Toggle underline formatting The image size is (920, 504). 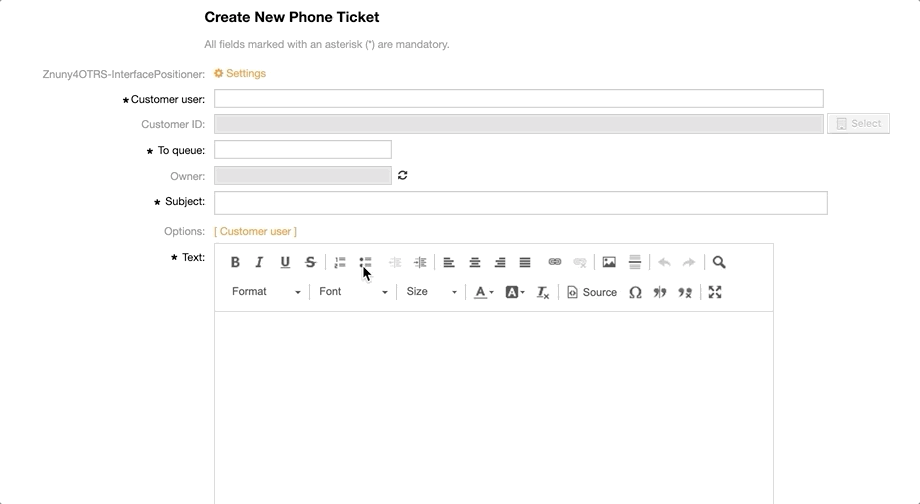tap(285, 262)
